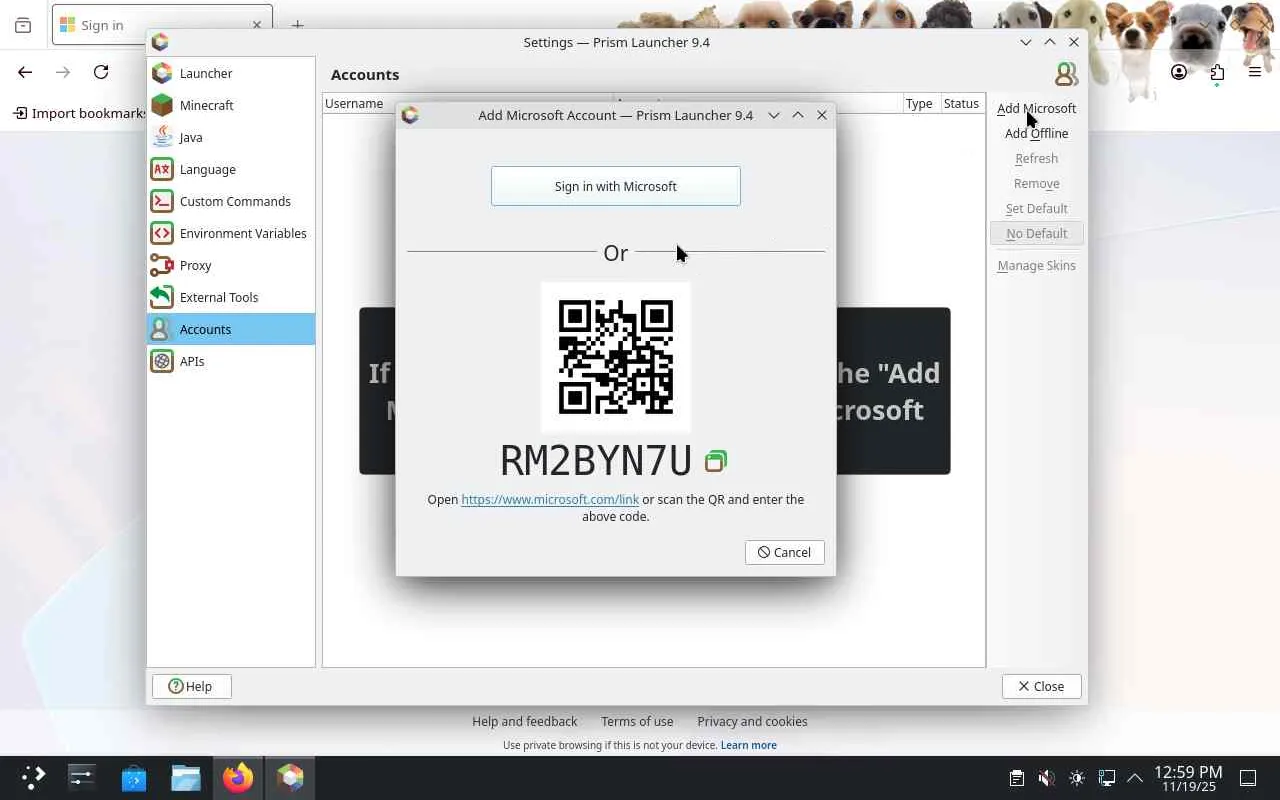Select the Proxy settings page

(231, 265)
